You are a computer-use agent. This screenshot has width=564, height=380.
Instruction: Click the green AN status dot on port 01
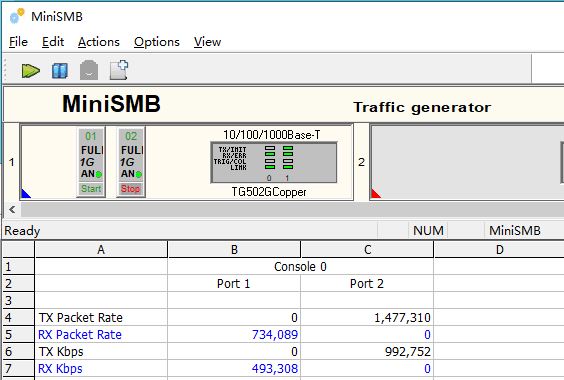coord(99,175)
